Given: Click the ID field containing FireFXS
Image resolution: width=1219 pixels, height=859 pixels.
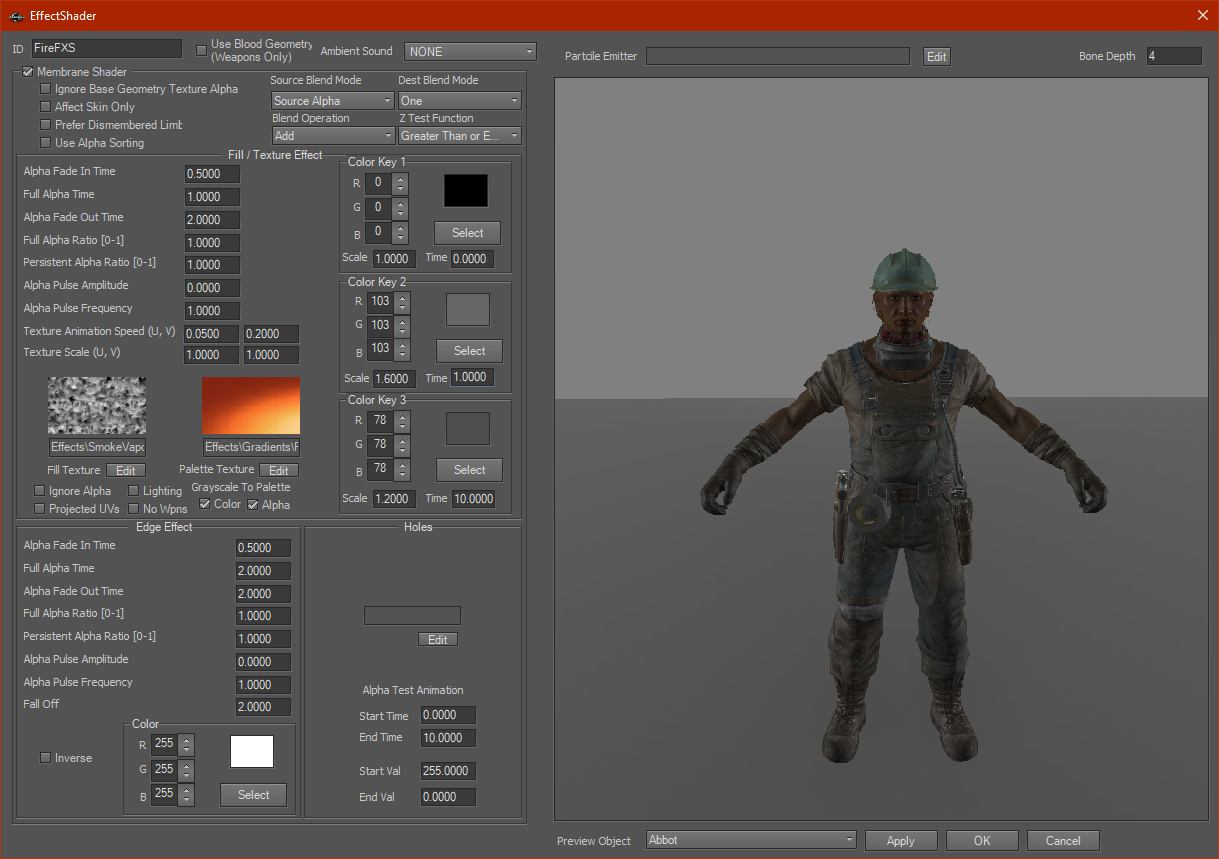Looking at the screenshot, I should [106, 48].
